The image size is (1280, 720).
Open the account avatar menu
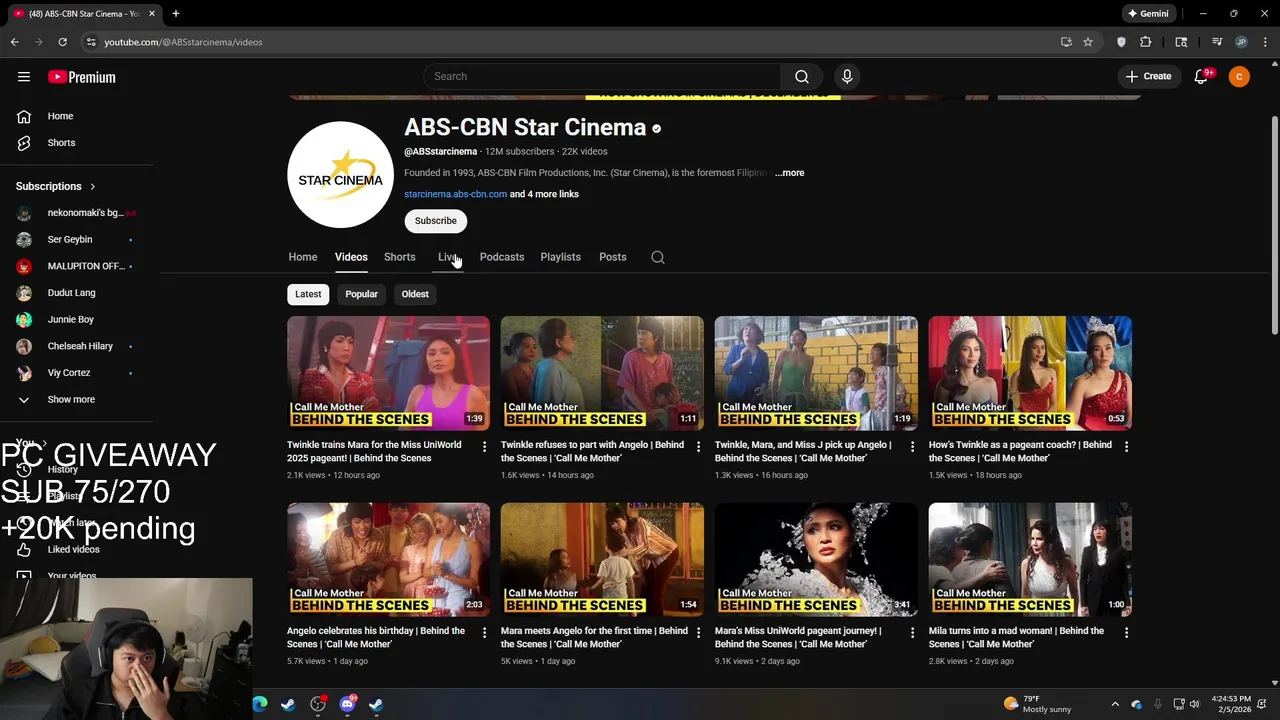[1239, 77]
